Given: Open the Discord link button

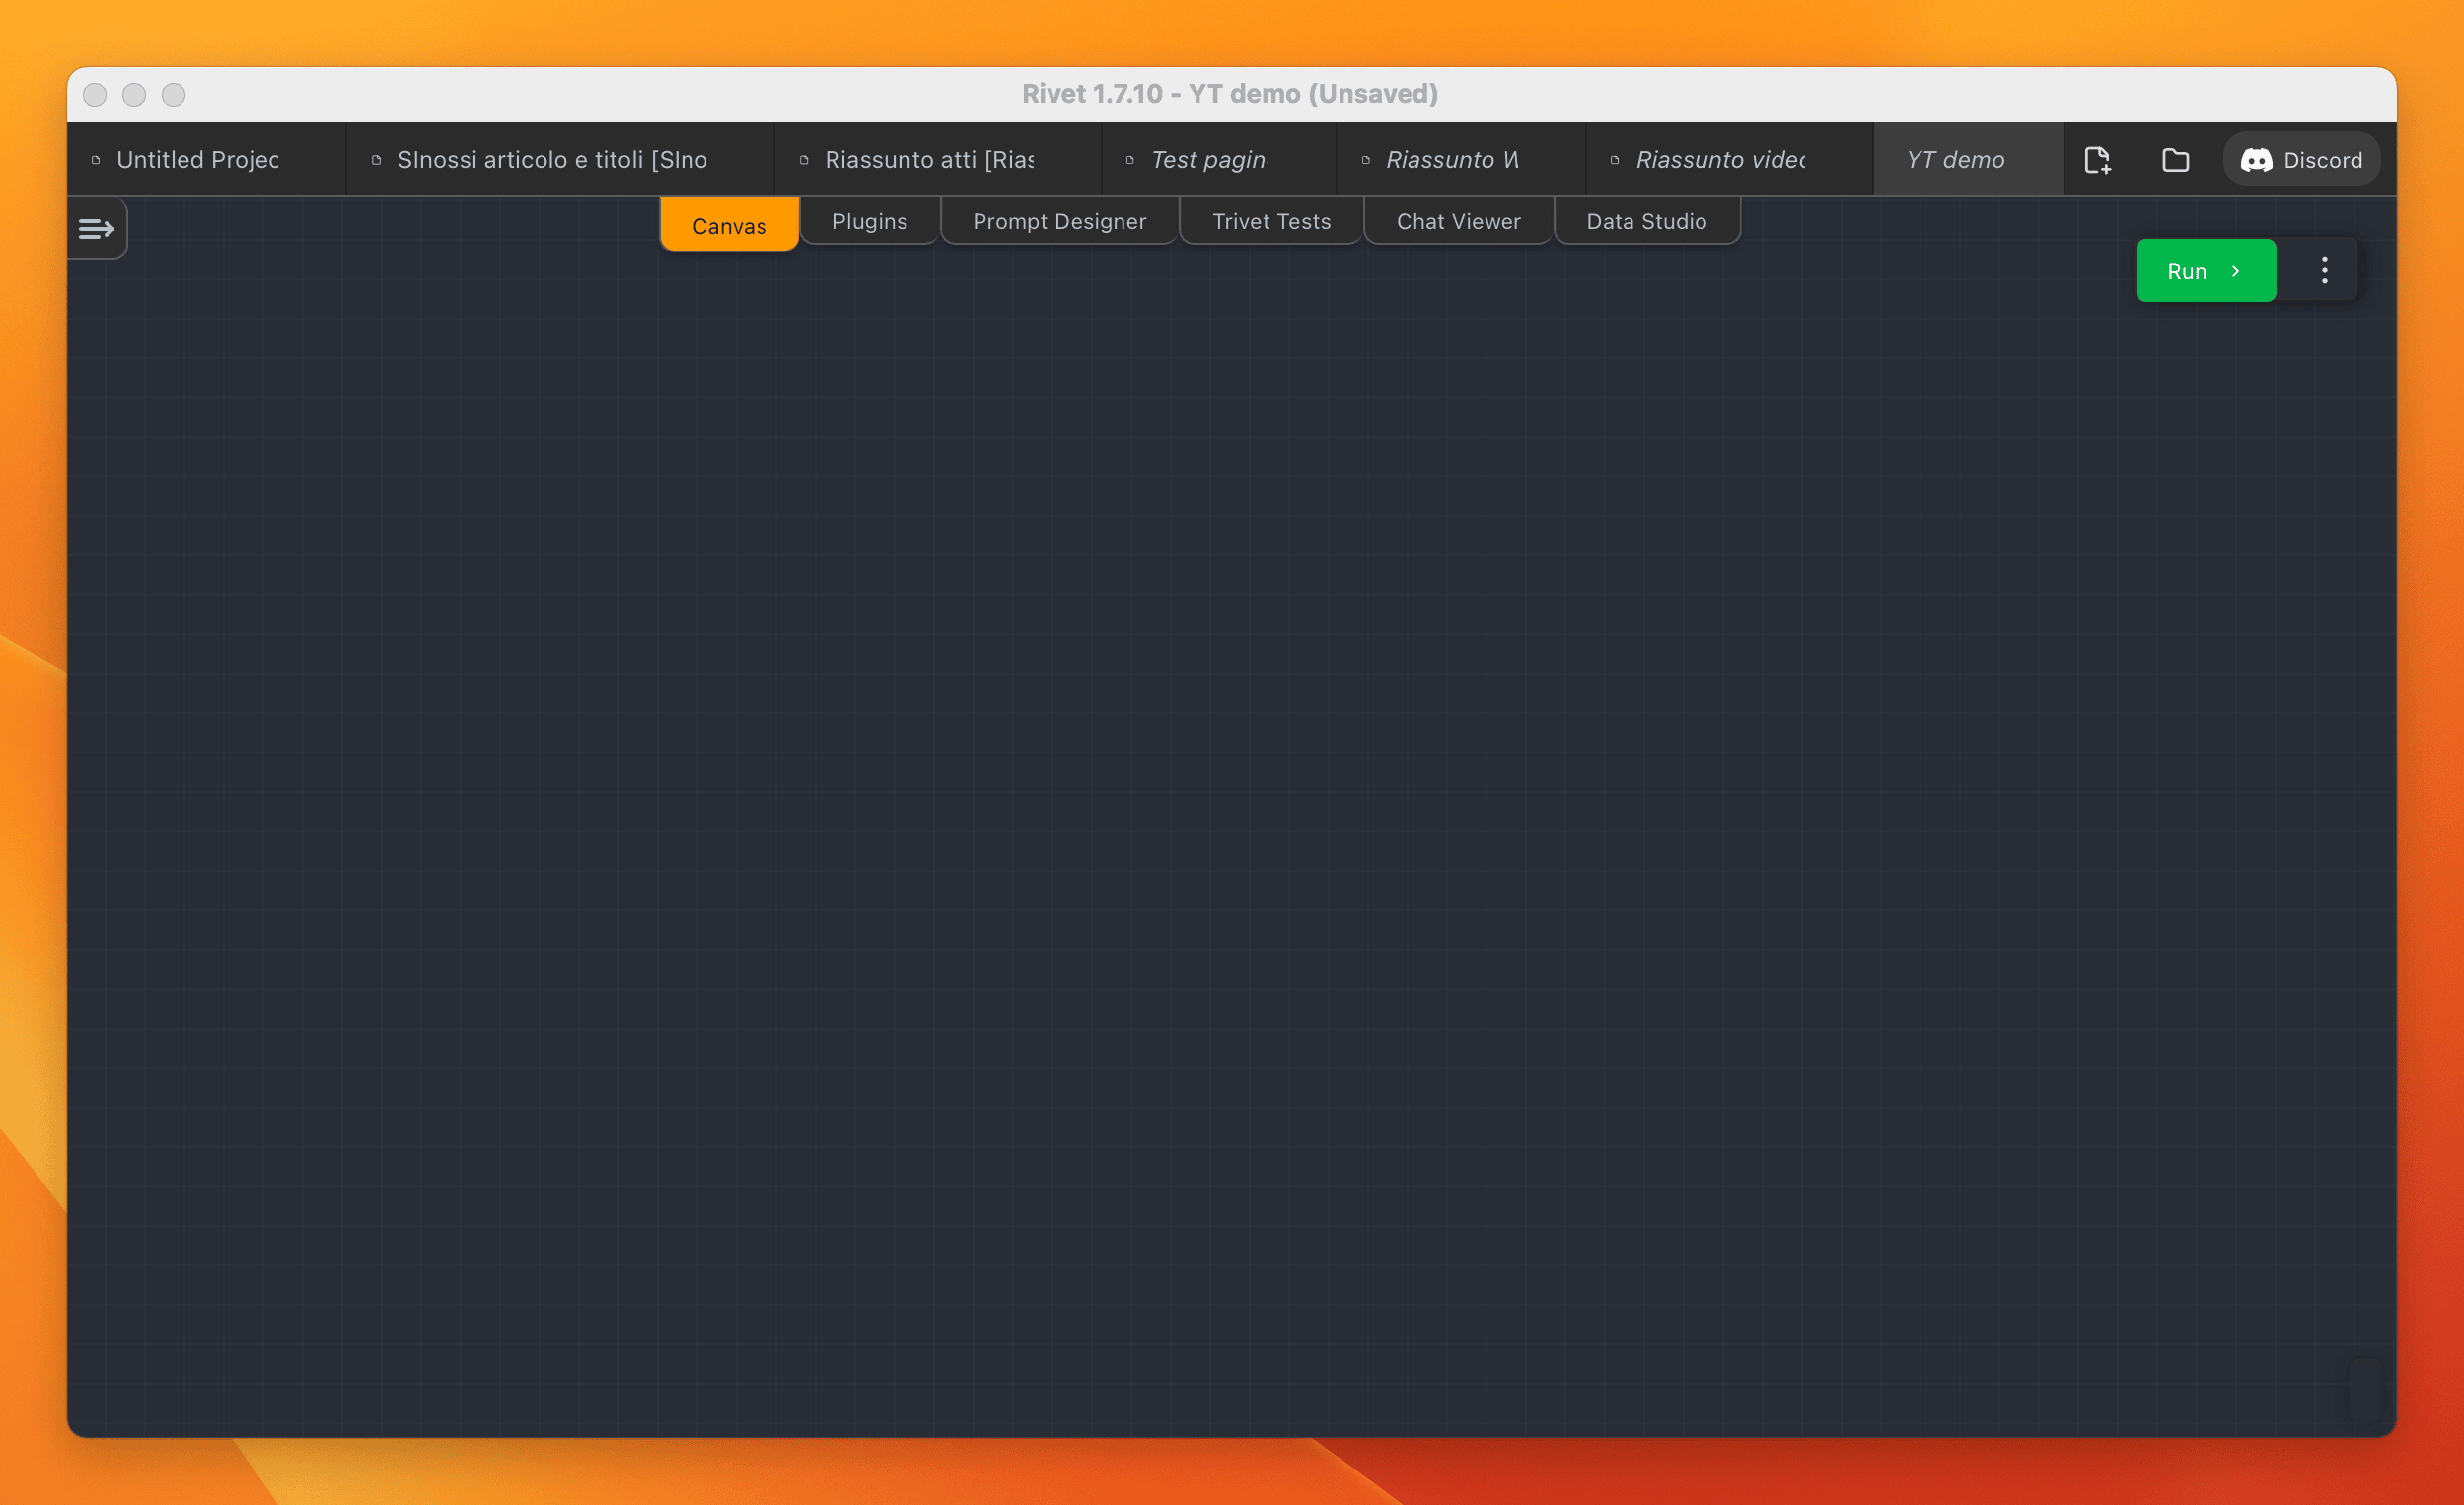Looking at the screenshot, I should point(2301,160).
